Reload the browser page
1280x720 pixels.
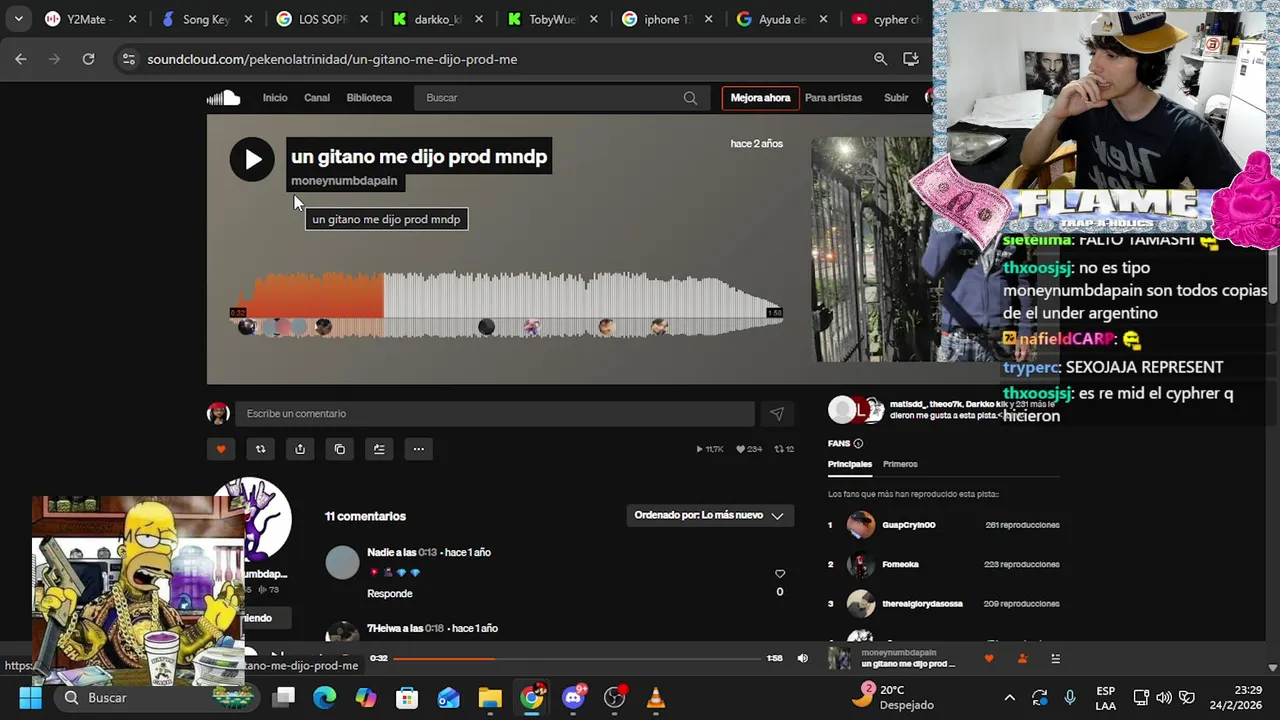[x=88, y=59]
